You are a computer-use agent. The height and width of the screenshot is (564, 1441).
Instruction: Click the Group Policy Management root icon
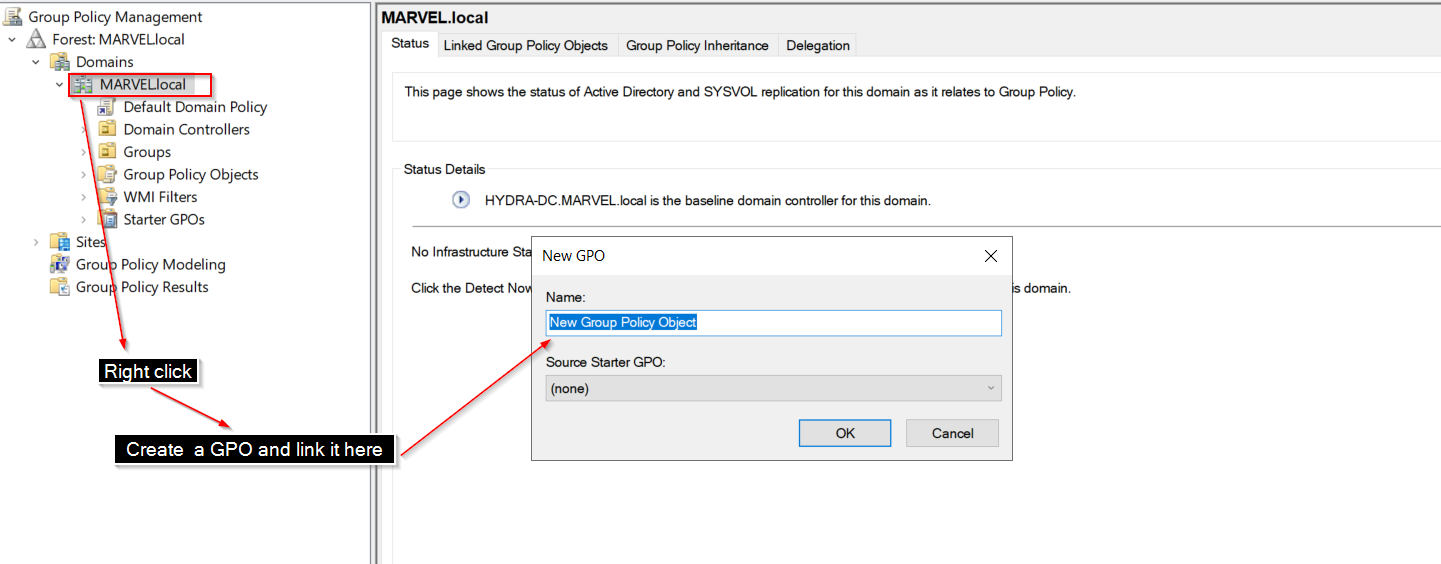13,16
